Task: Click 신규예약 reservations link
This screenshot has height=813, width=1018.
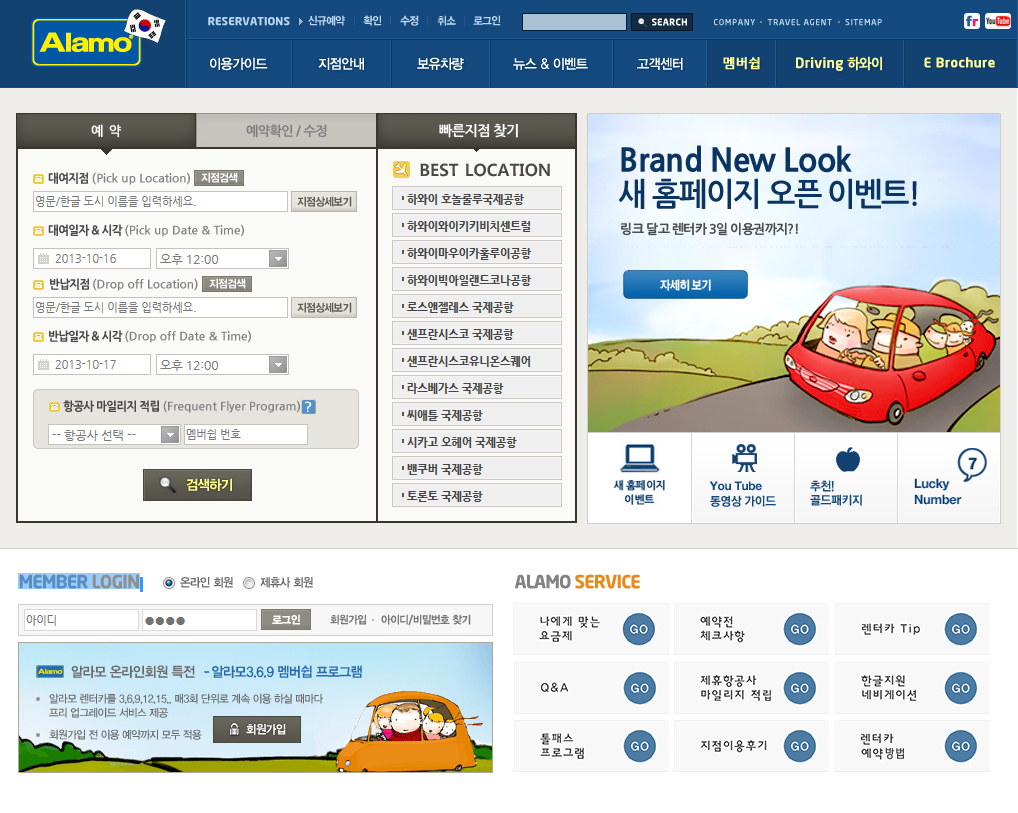Action: (326, 21)
